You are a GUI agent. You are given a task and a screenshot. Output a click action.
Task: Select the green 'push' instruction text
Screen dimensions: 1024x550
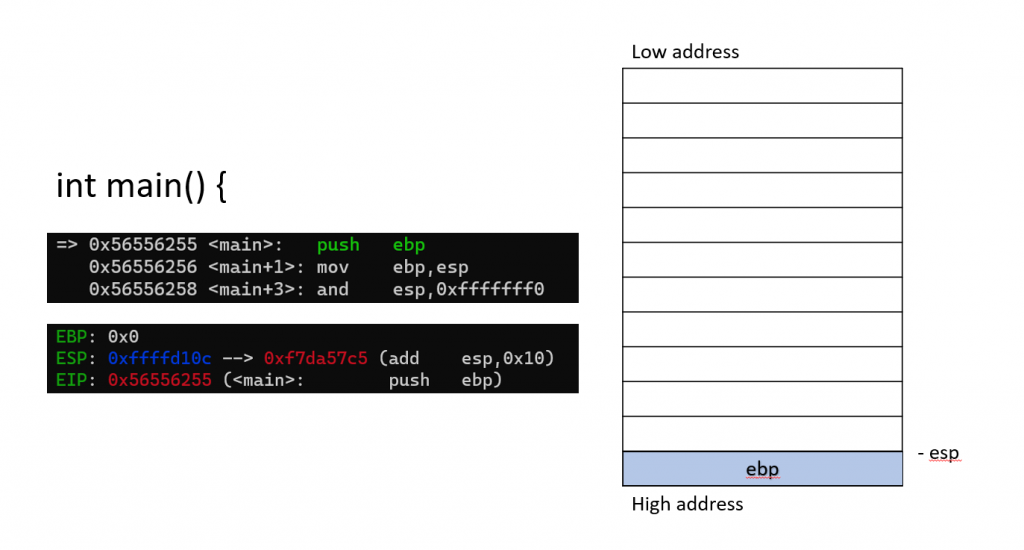tap(338, 245)
